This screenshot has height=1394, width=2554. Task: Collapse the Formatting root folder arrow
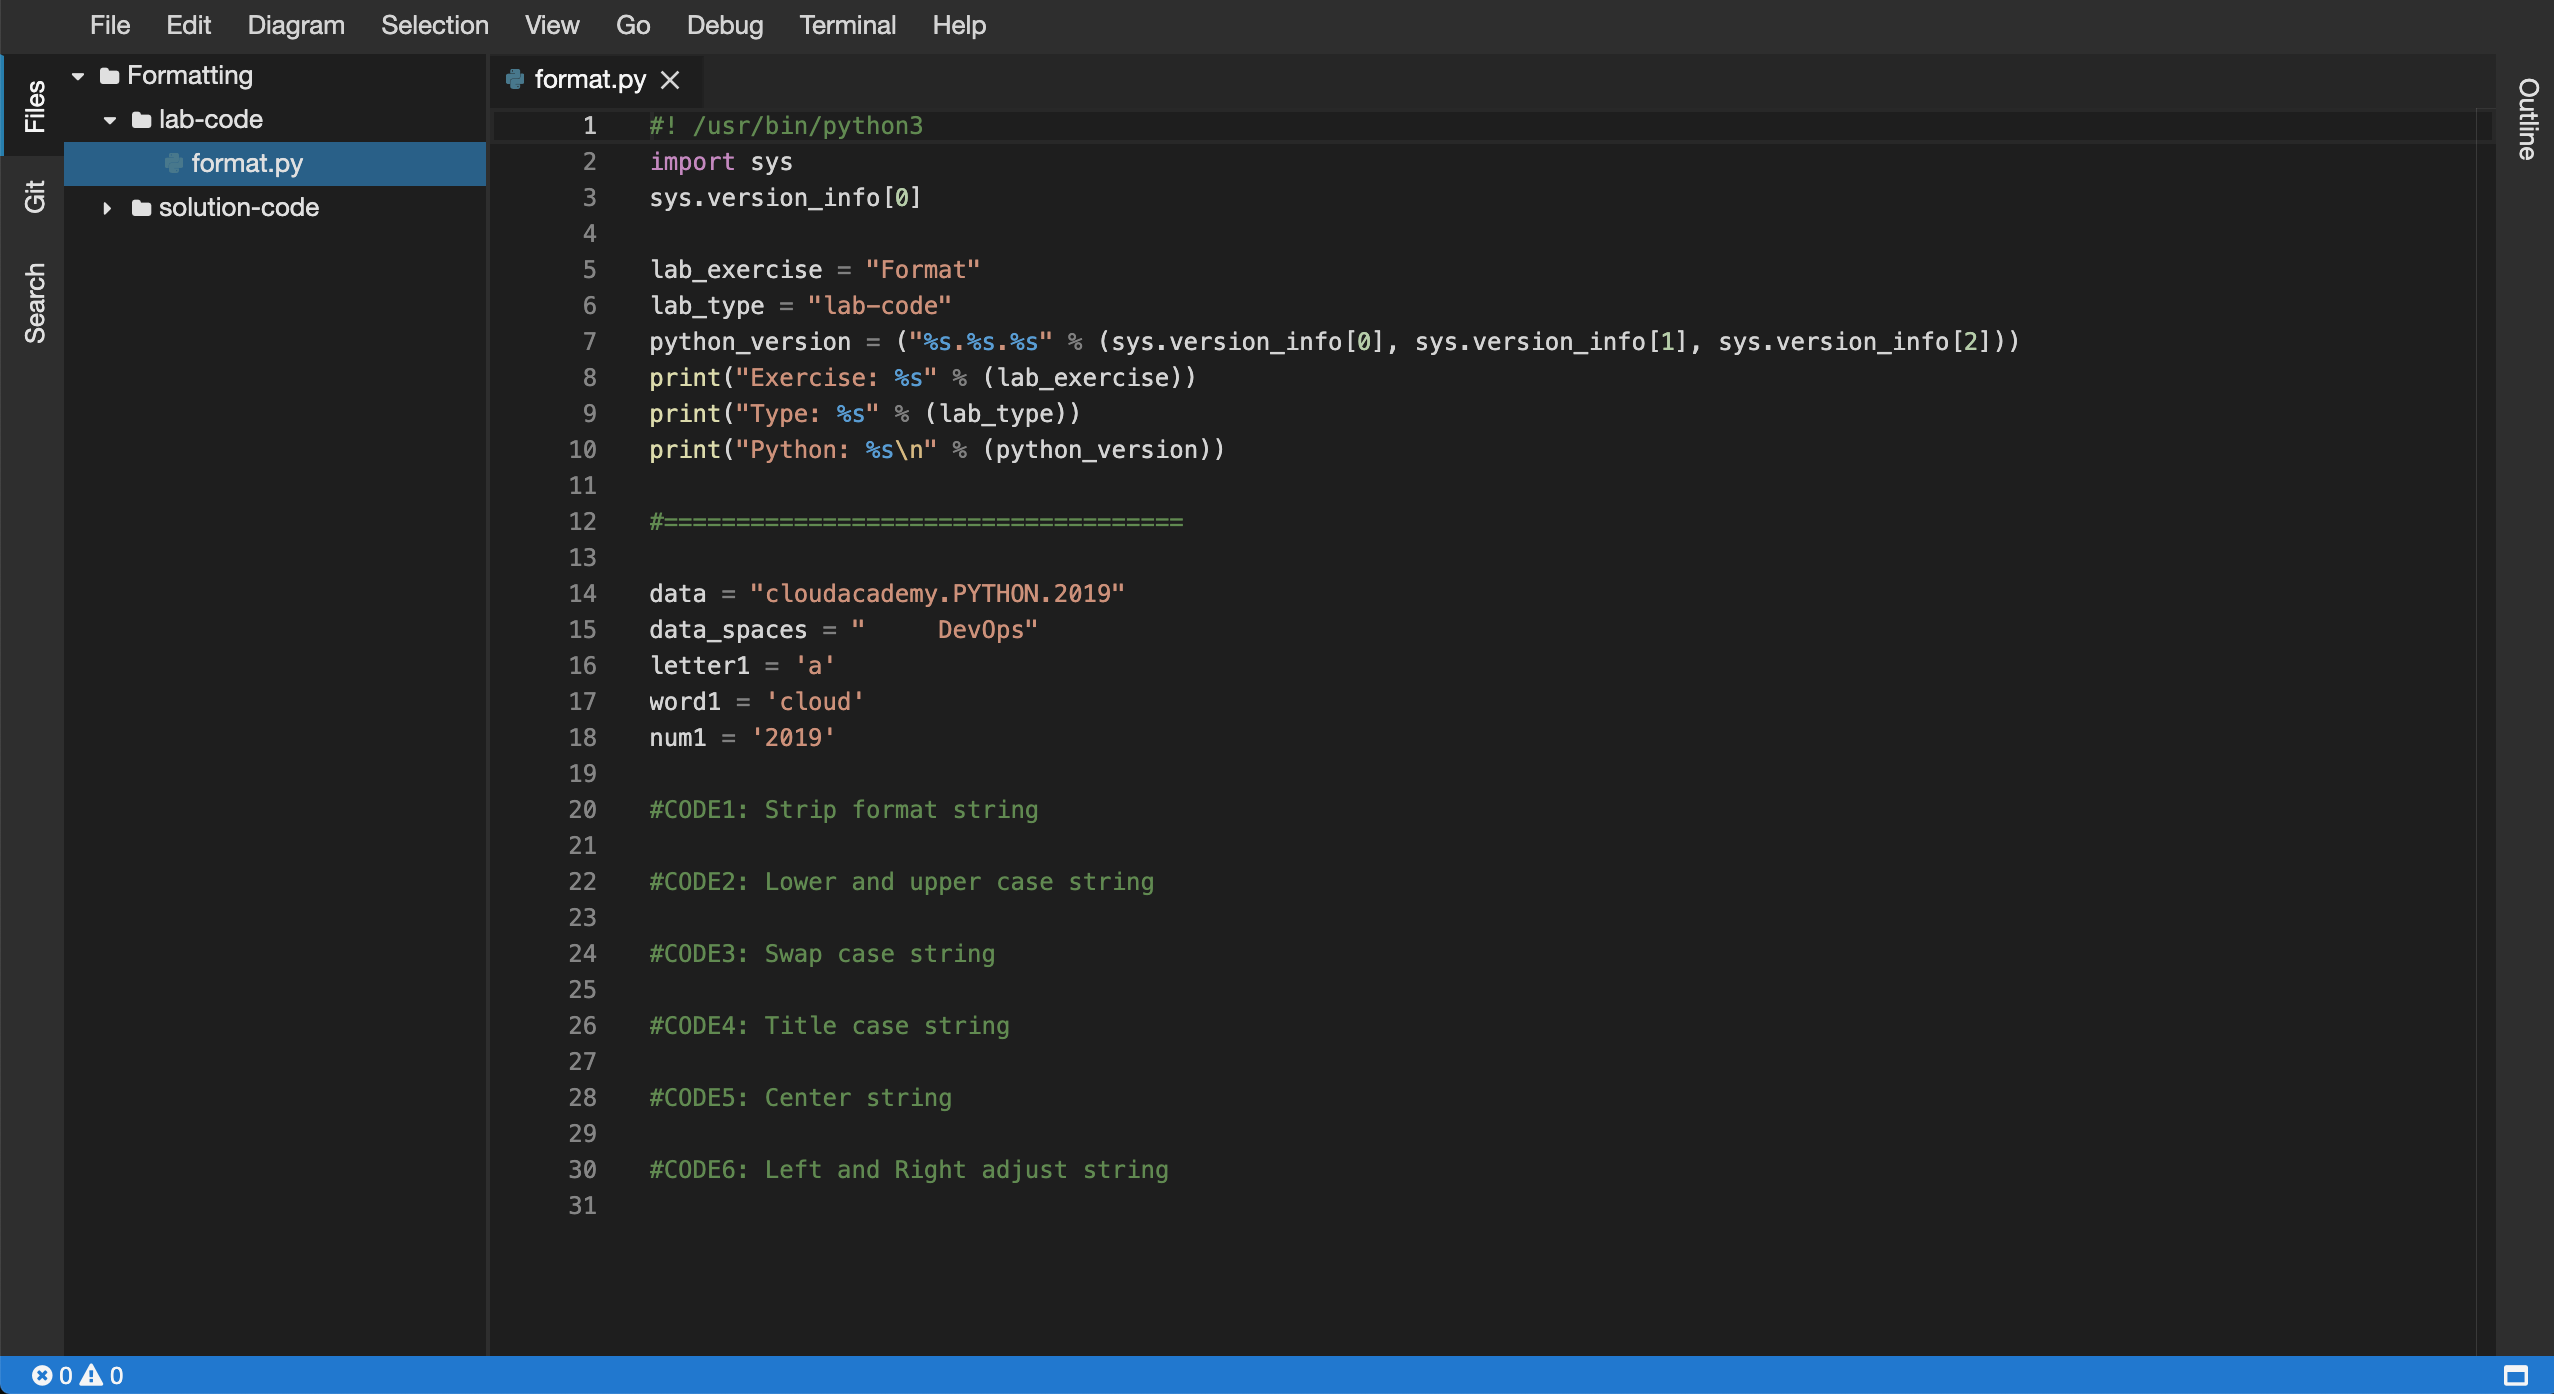78,76
